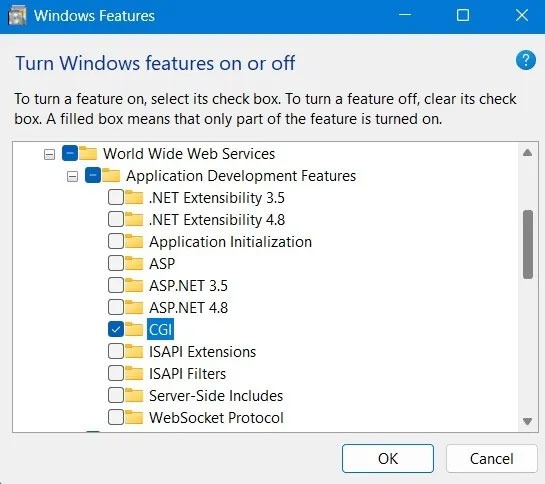Enable the ASP.NET 4.8 checkbox

[116, 307]
